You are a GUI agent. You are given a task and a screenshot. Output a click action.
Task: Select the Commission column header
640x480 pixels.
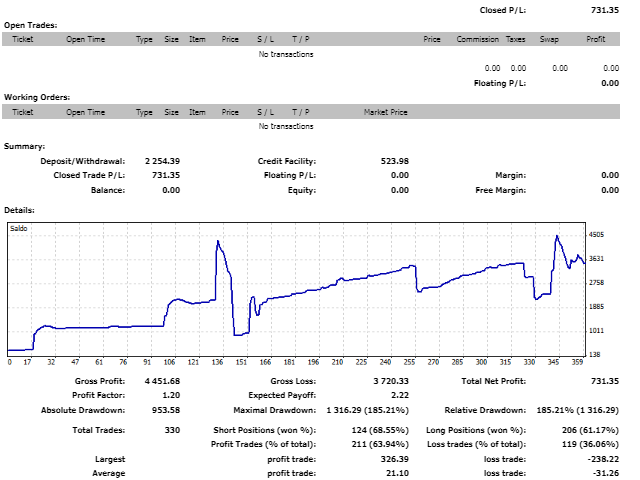click(478, 39)
